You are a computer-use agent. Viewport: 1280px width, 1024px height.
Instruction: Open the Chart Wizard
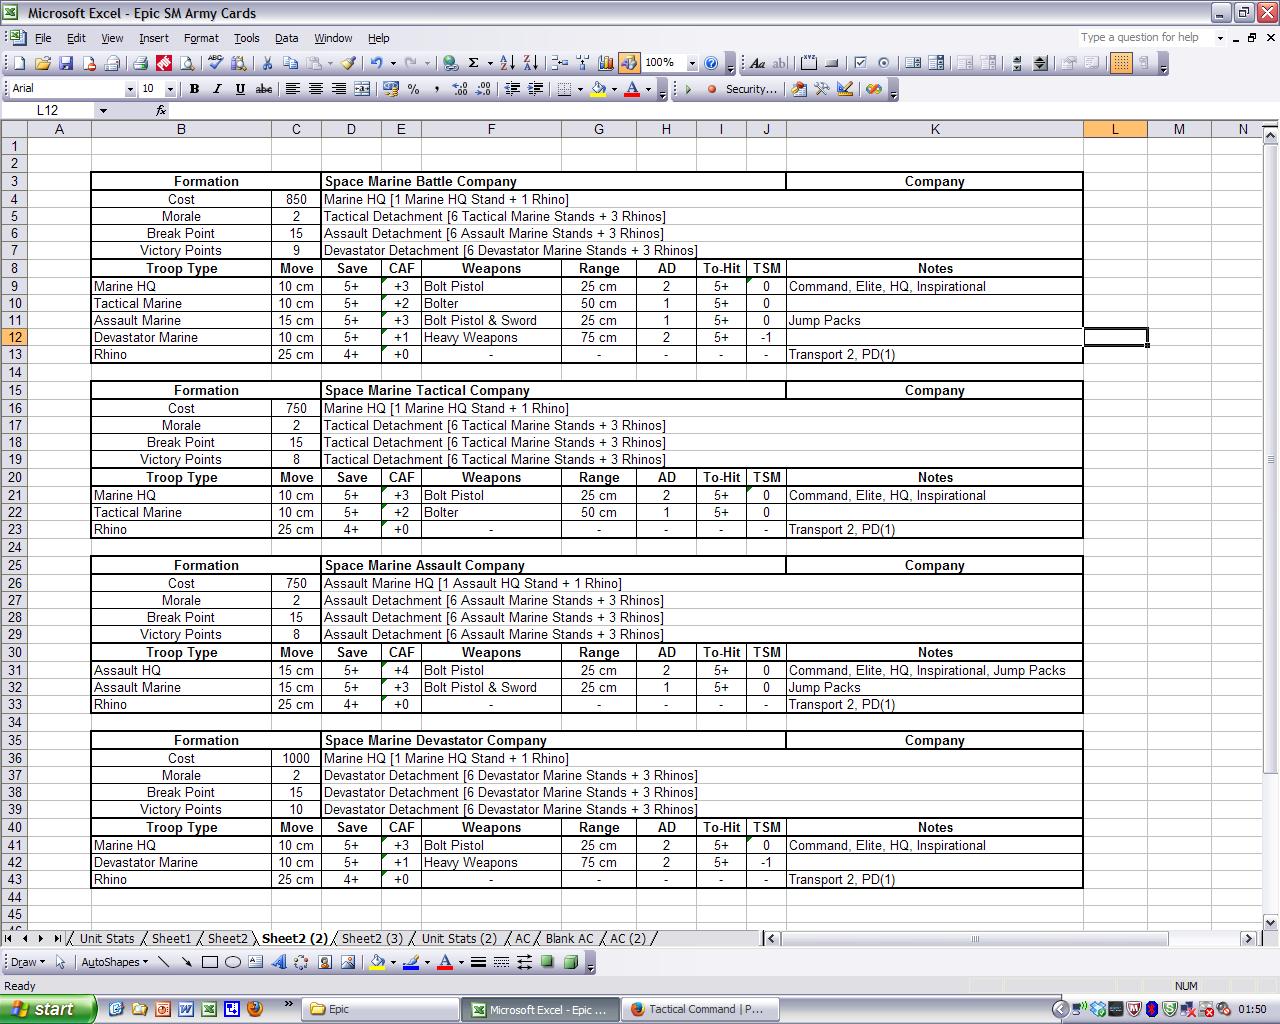(605, 63)
